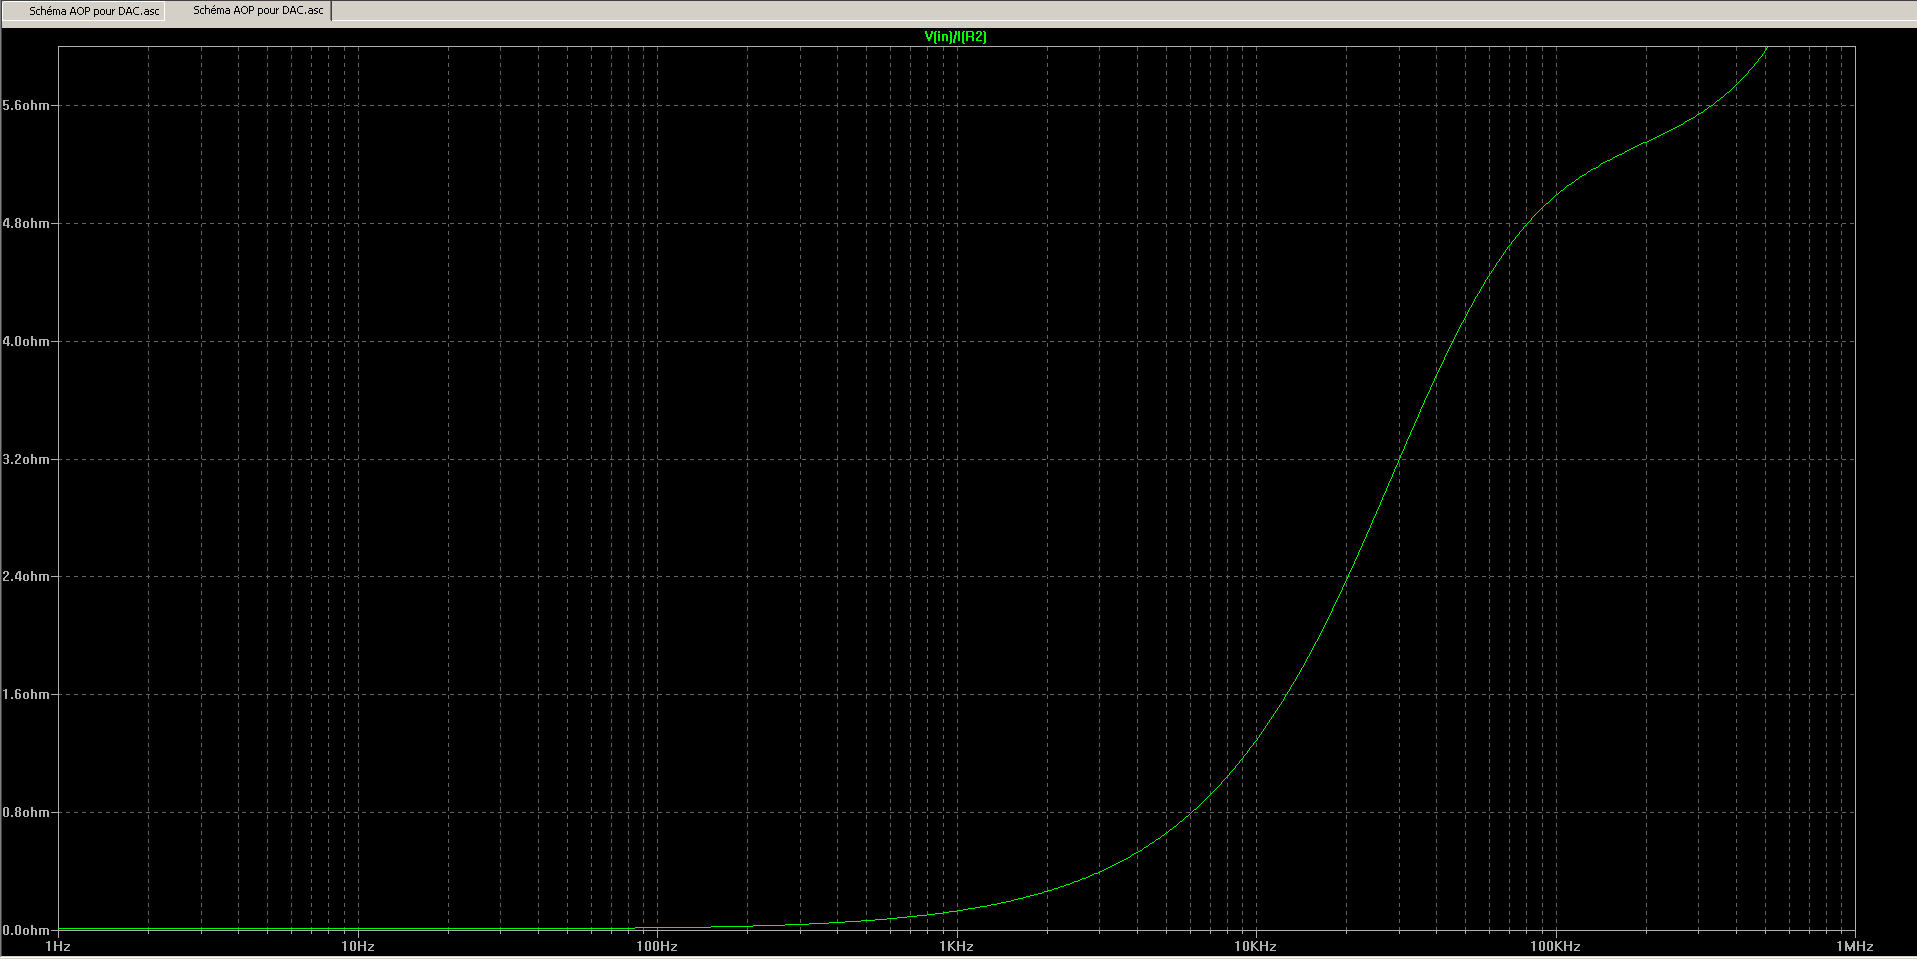The image size is (1917, 959).
Task: Click the 4.0ohm vertical axis label
Action: click(x=26, y=341)
